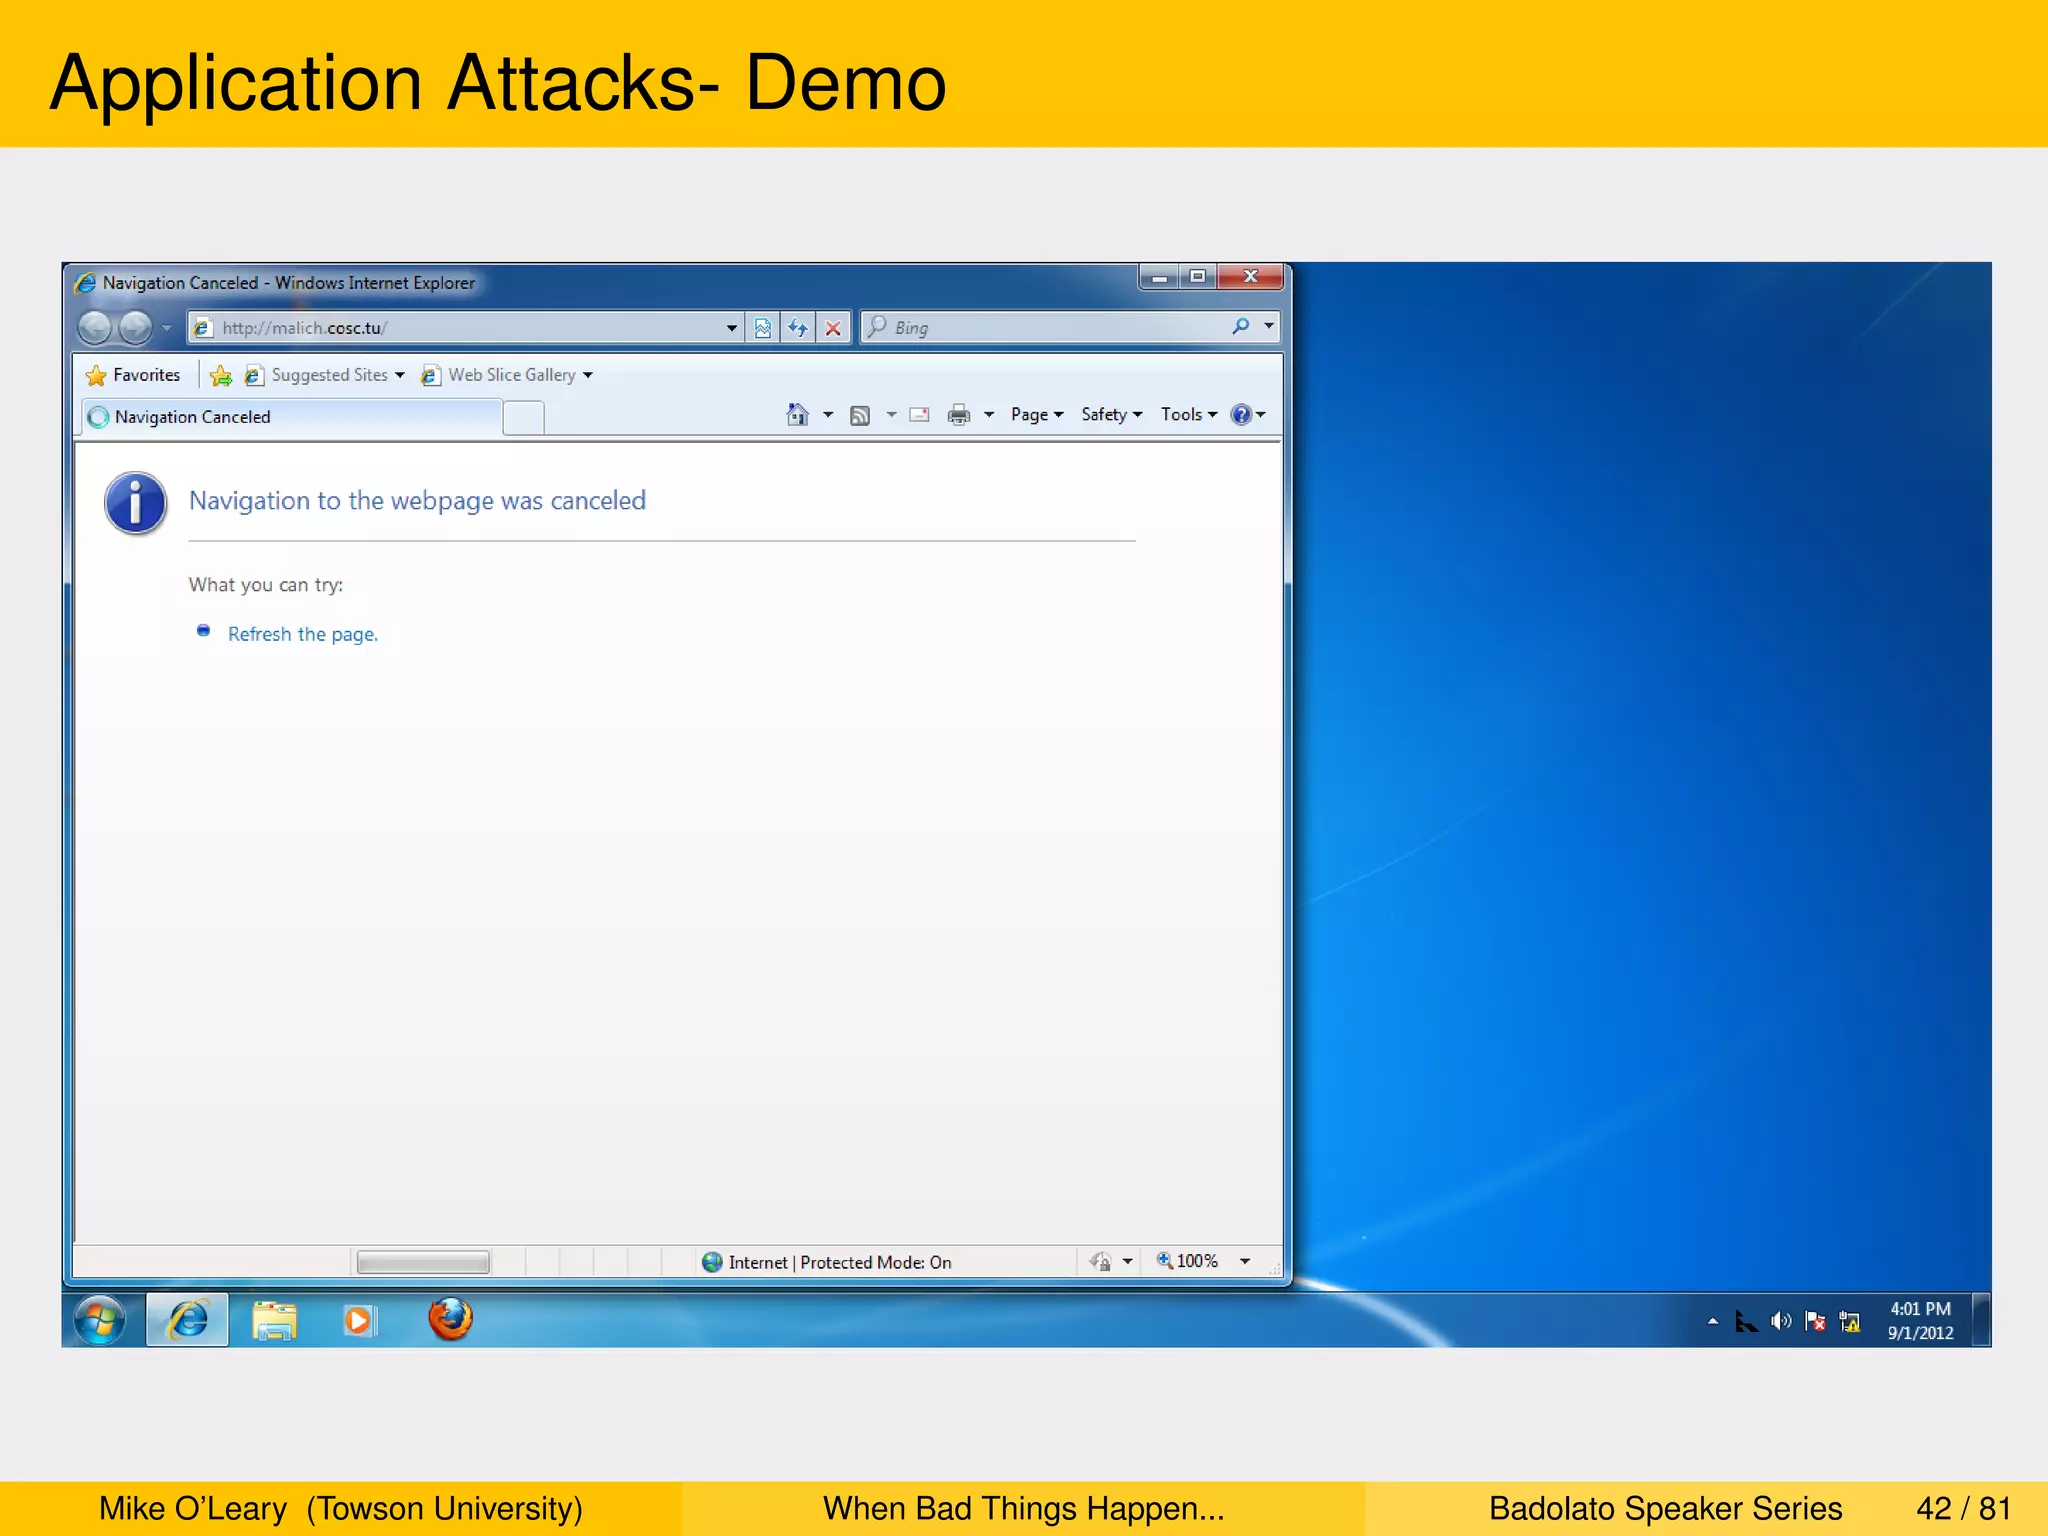Screen dimensions: 2048x1536
Task: Click the Internet Protected Mode status
Action: [827, 1262]
